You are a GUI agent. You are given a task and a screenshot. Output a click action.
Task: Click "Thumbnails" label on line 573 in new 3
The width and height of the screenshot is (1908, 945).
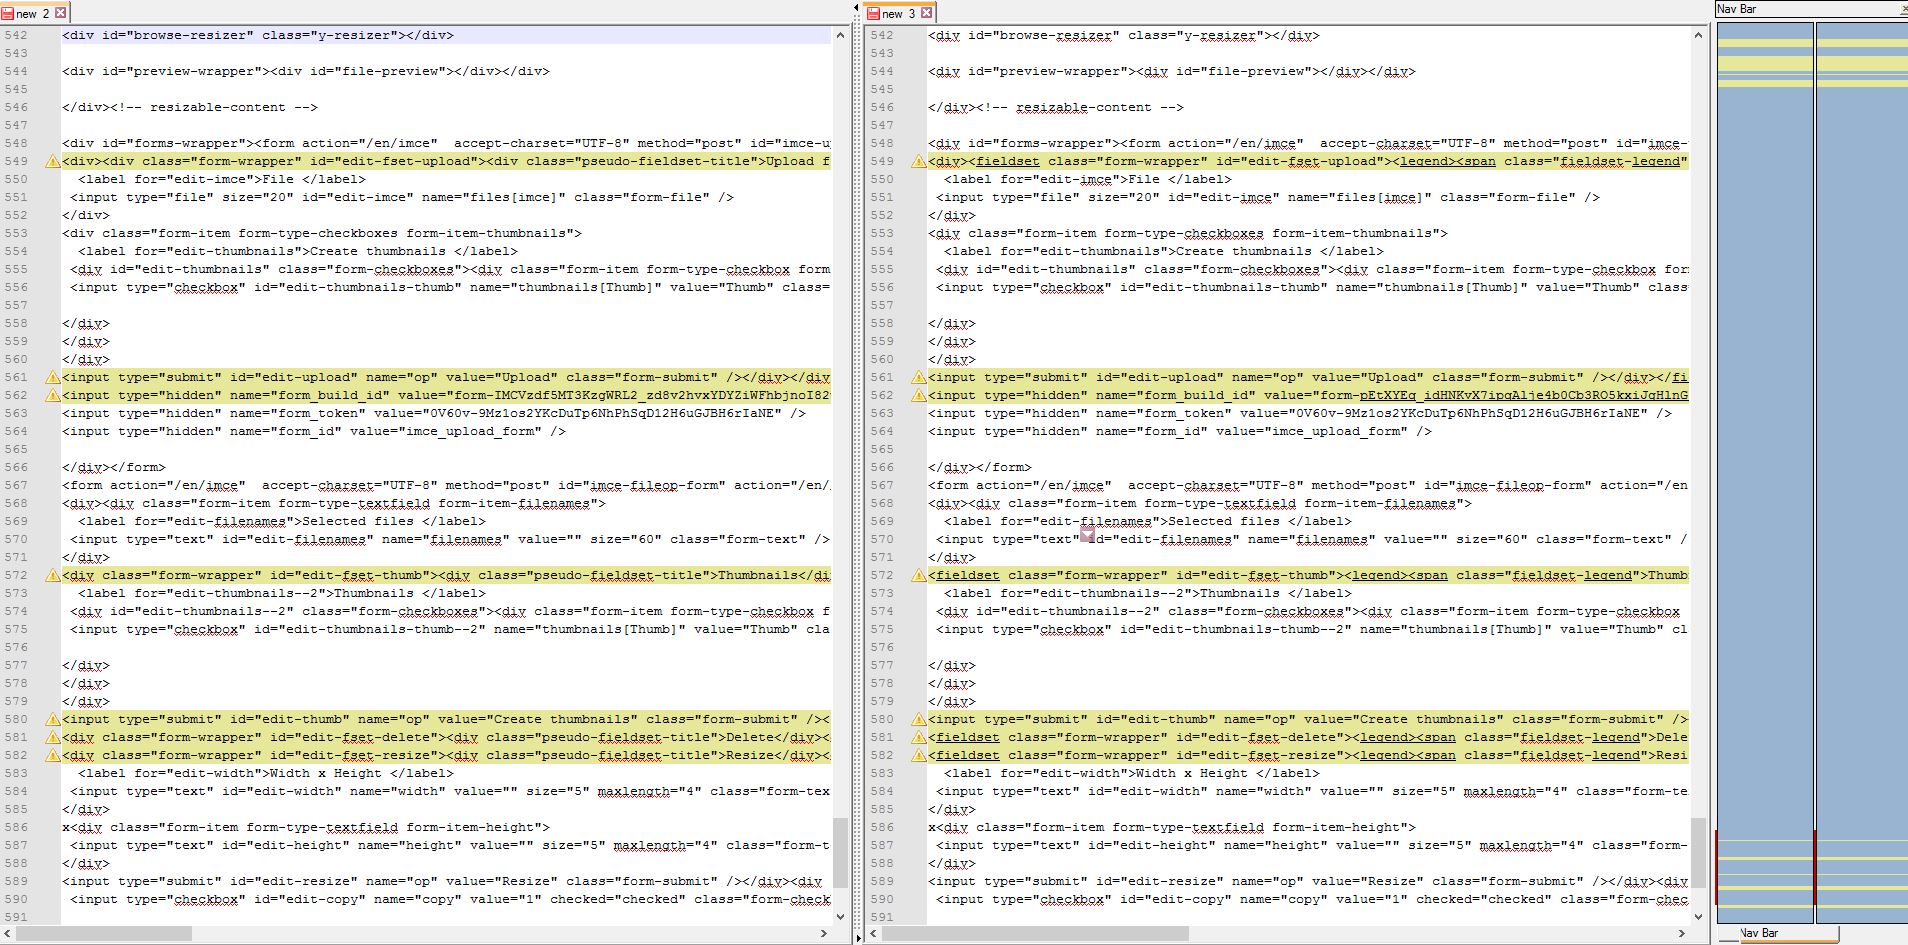point(1240,593)
